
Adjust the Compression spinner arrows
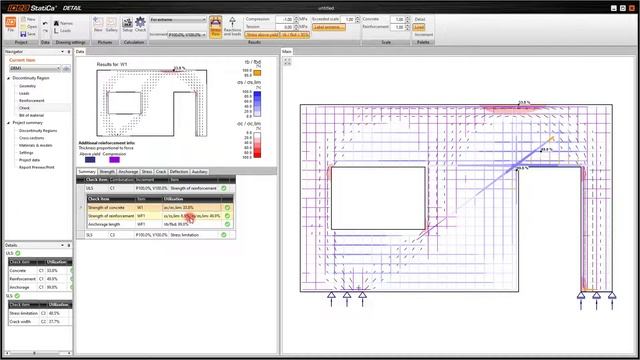[296, 19]
